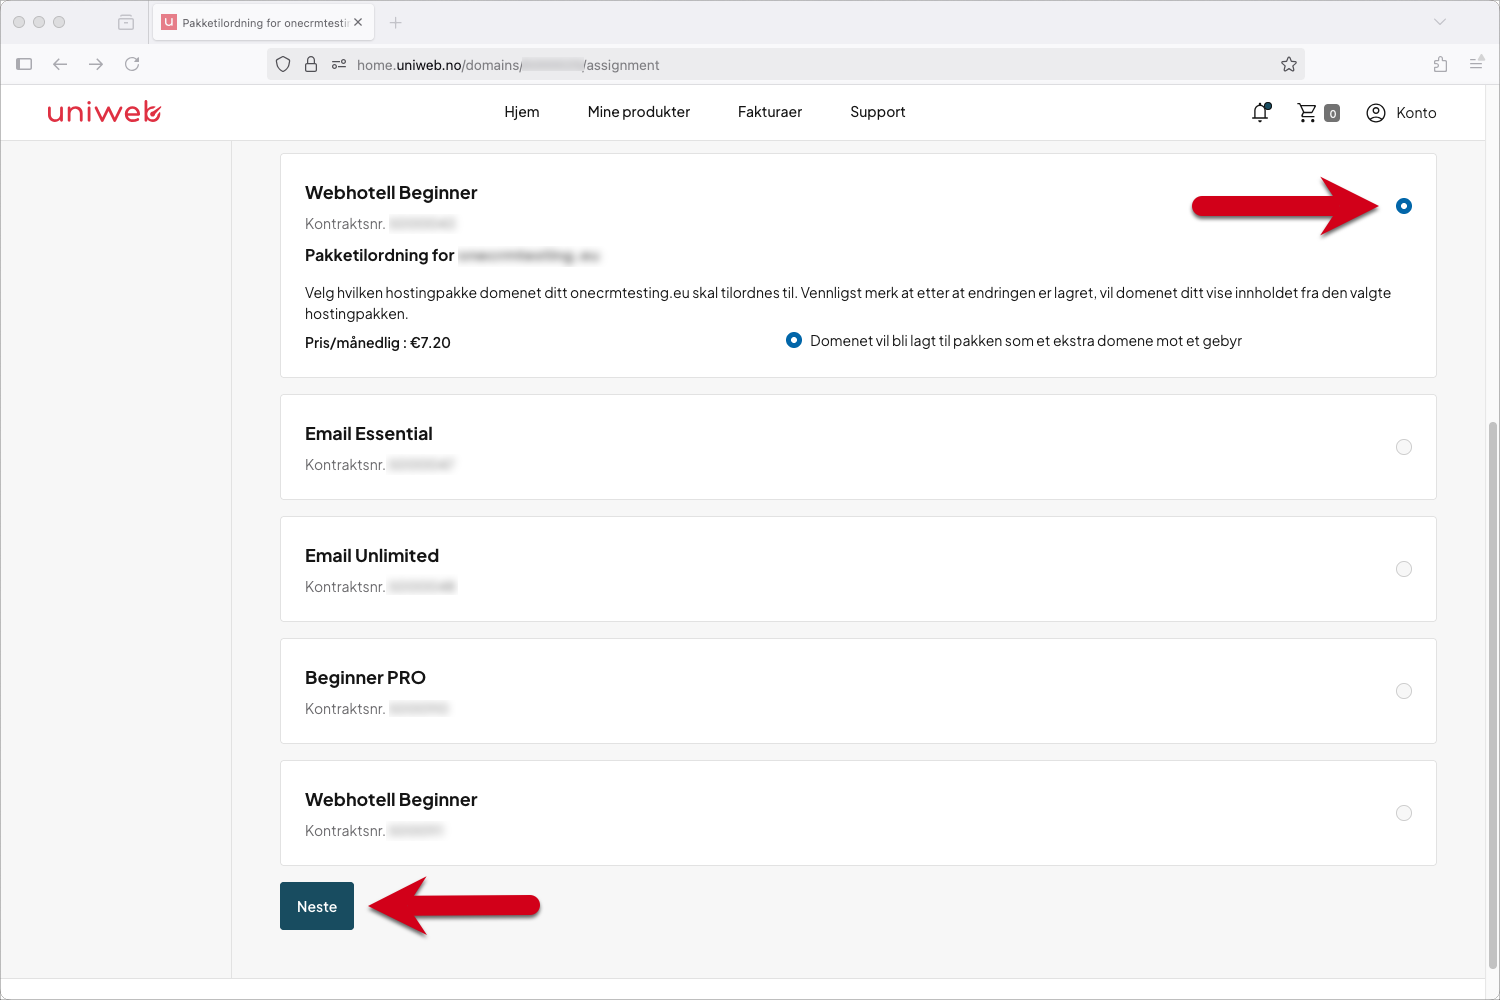List all tabs dropdown arrow
The width and height of the screenshot is (1500, 1000).
pyautogui.click(x=1440, y=22)
